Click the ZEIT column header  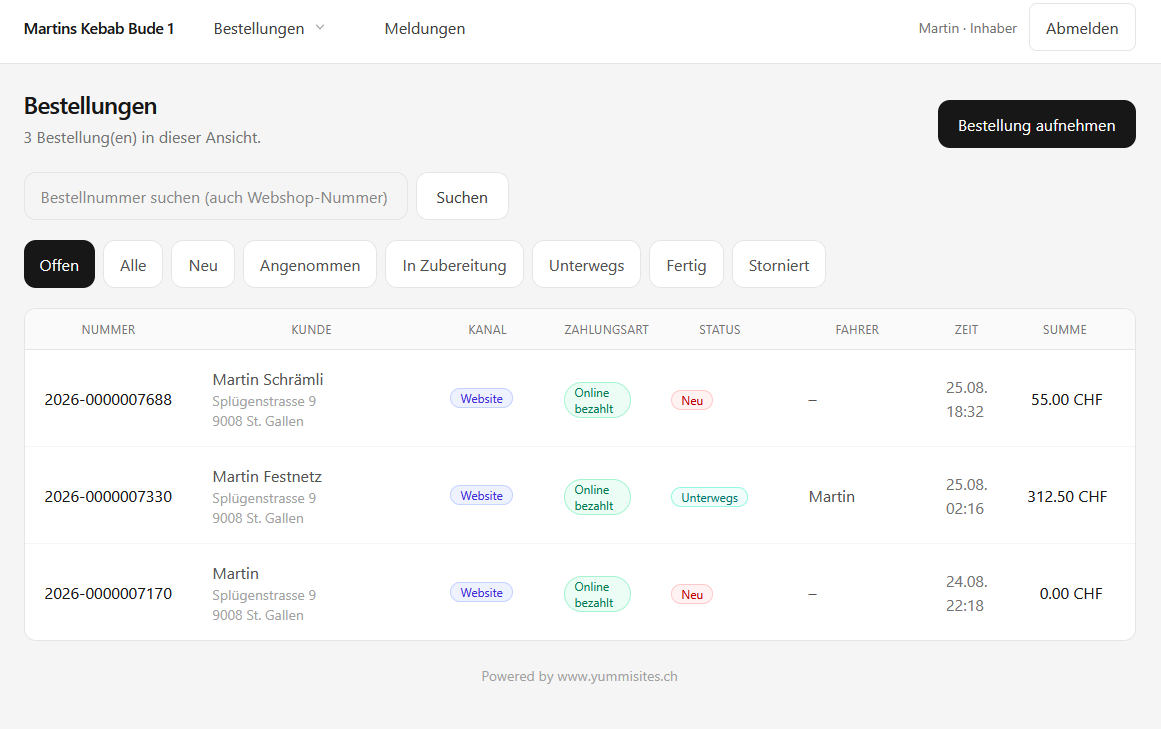pyautogui.click(x=966, y=330)
